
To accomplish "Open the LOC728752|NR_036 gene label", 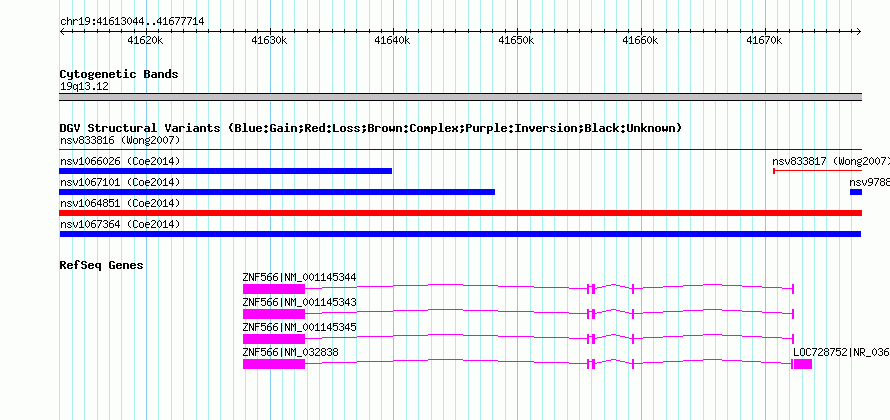I will [841, 352].
